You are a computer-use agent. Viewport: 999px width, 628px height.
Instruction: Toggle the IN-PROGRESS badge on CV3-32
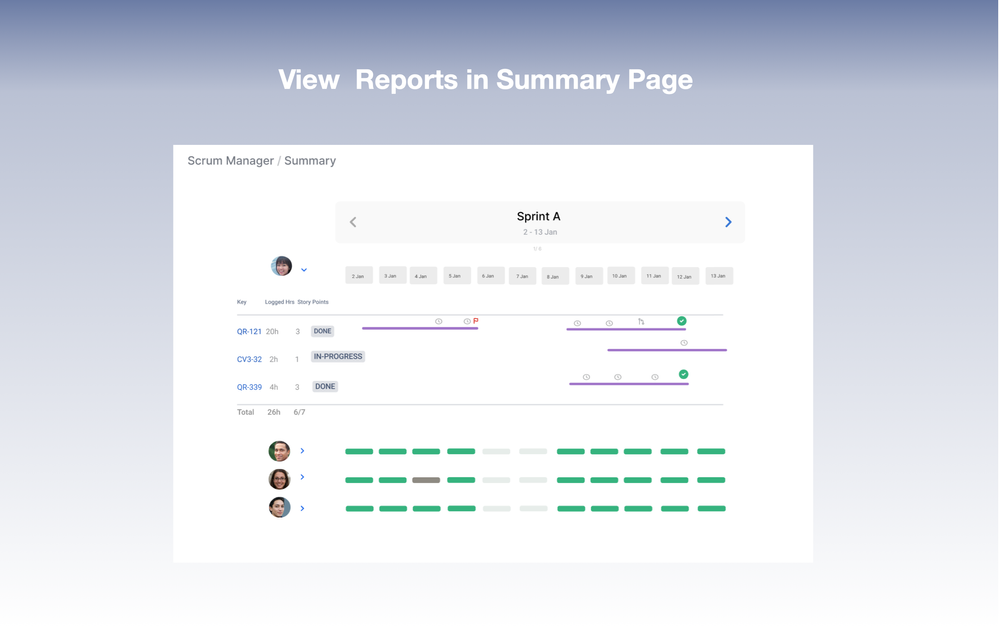coord(337,356)
